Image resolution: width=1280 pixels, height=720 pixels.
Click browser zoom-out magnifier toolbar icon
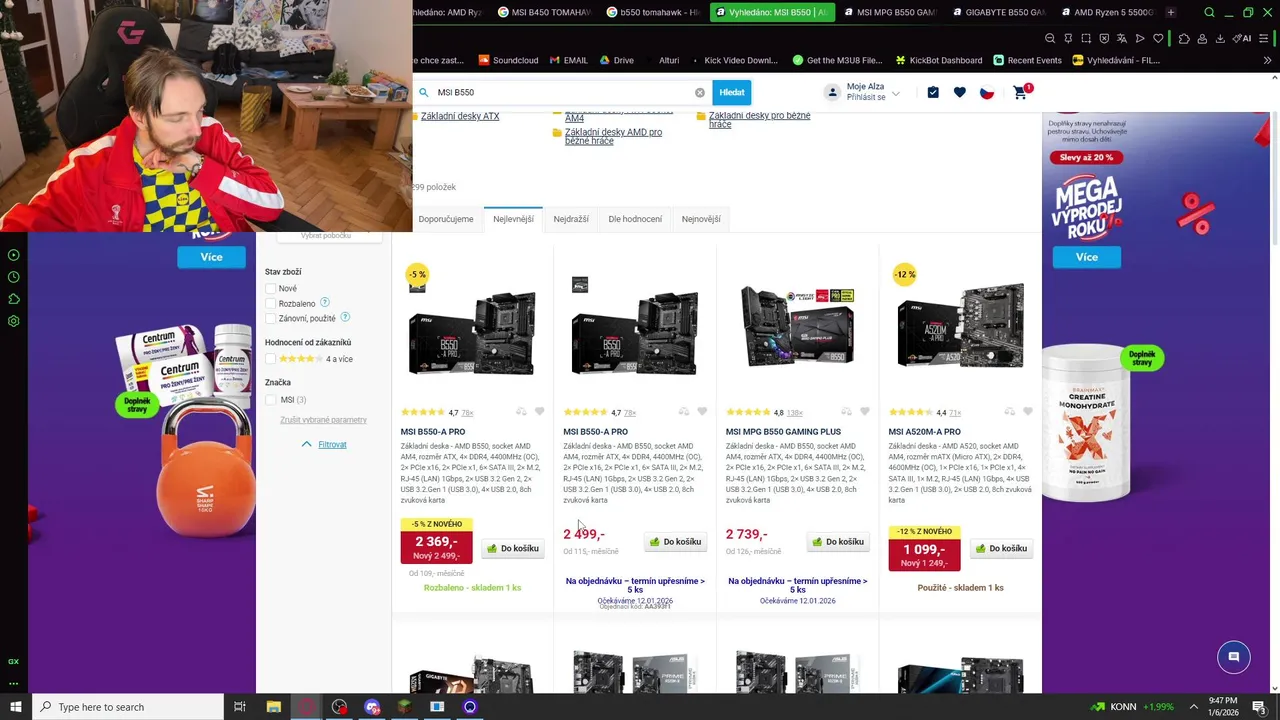[1050, 38]
